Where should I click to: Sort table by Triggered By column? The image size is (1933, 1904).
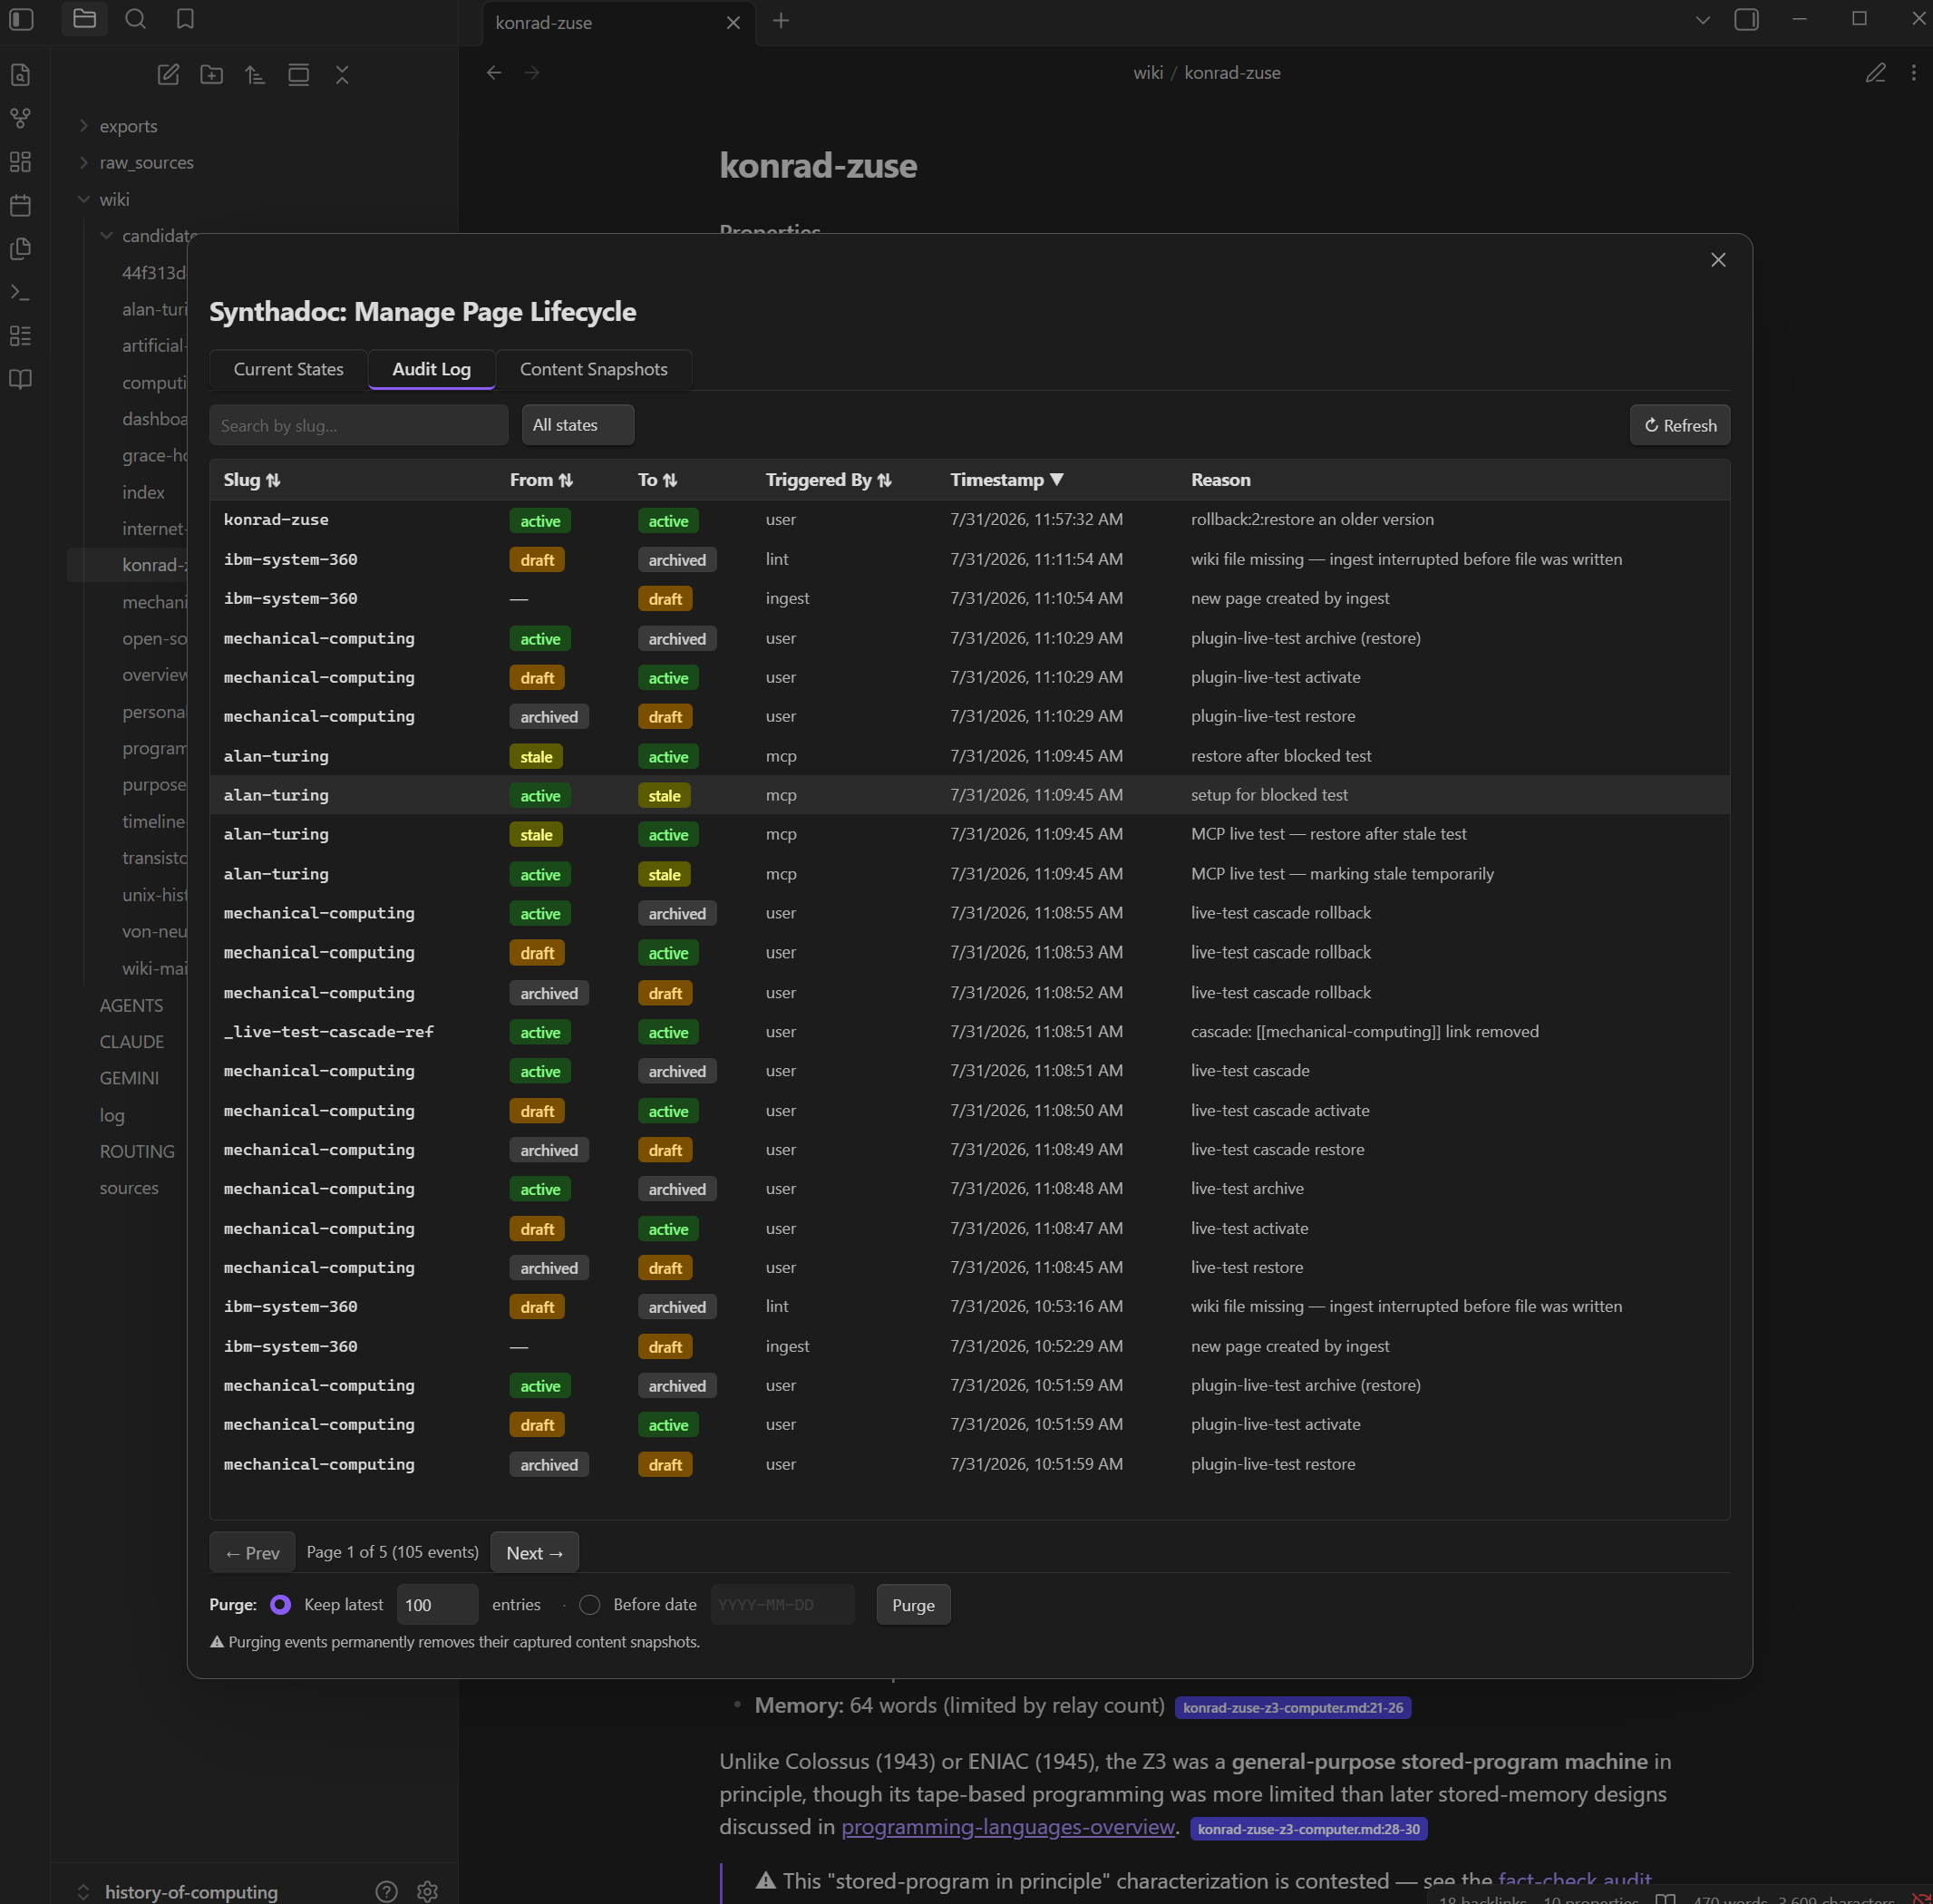[828, 480]
